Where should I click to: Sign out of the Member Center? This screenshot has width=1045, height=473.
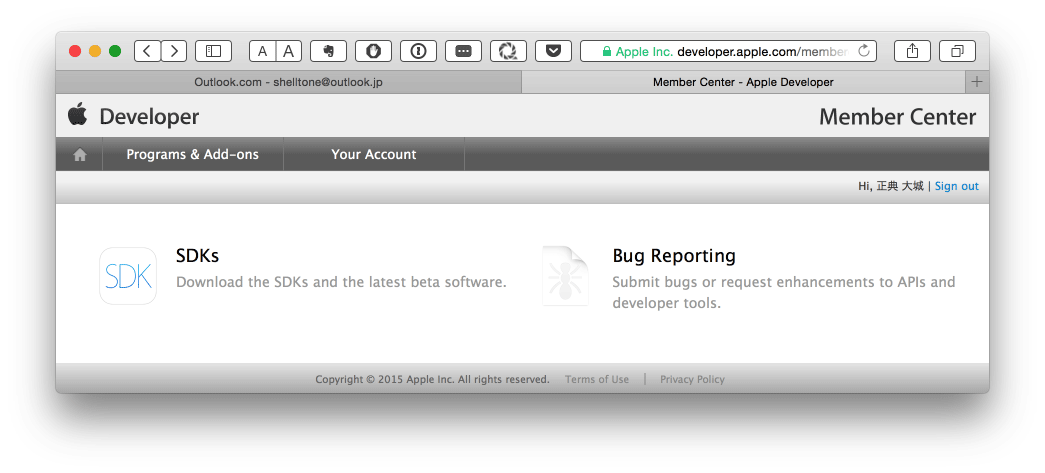tap(956, 187)
